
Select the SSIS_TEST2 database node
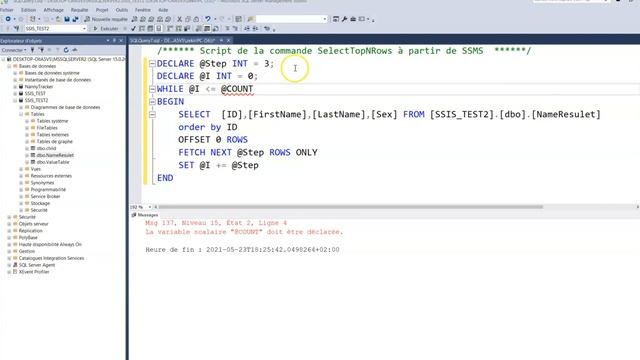coord(36,100)
